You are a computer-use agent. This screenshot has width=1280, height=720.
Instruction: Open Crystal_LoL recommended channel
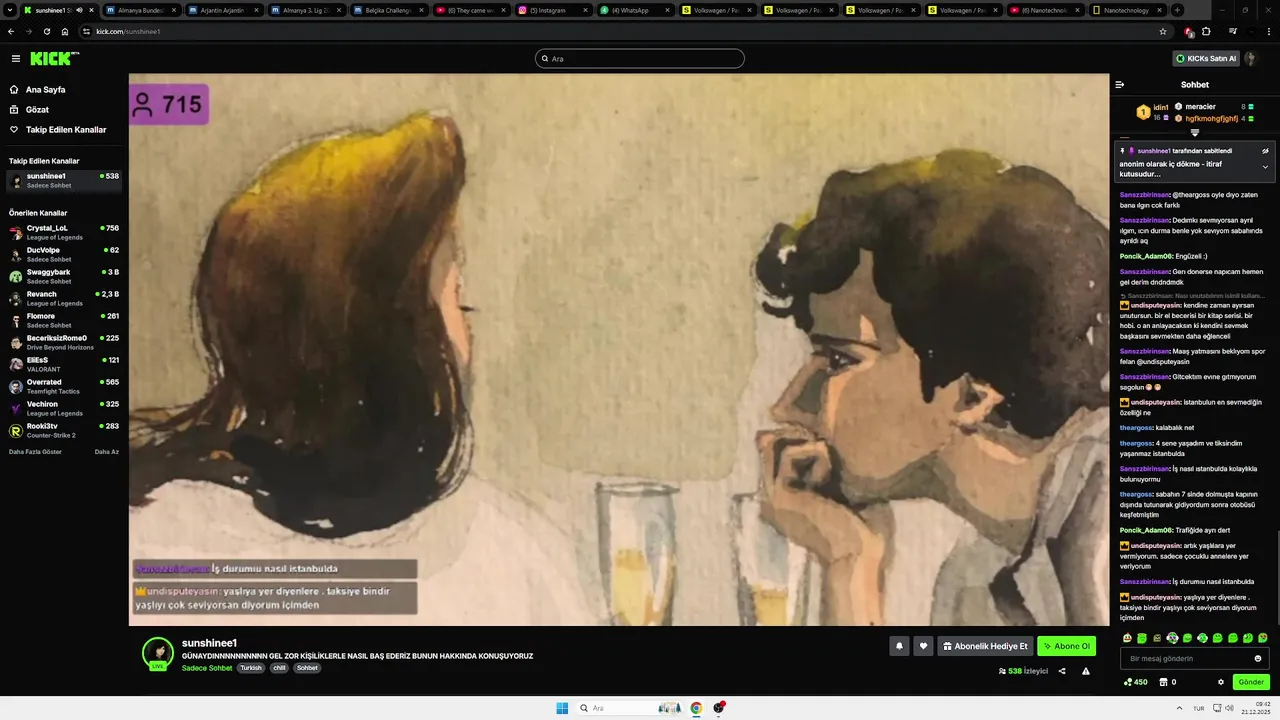[64, 232]
